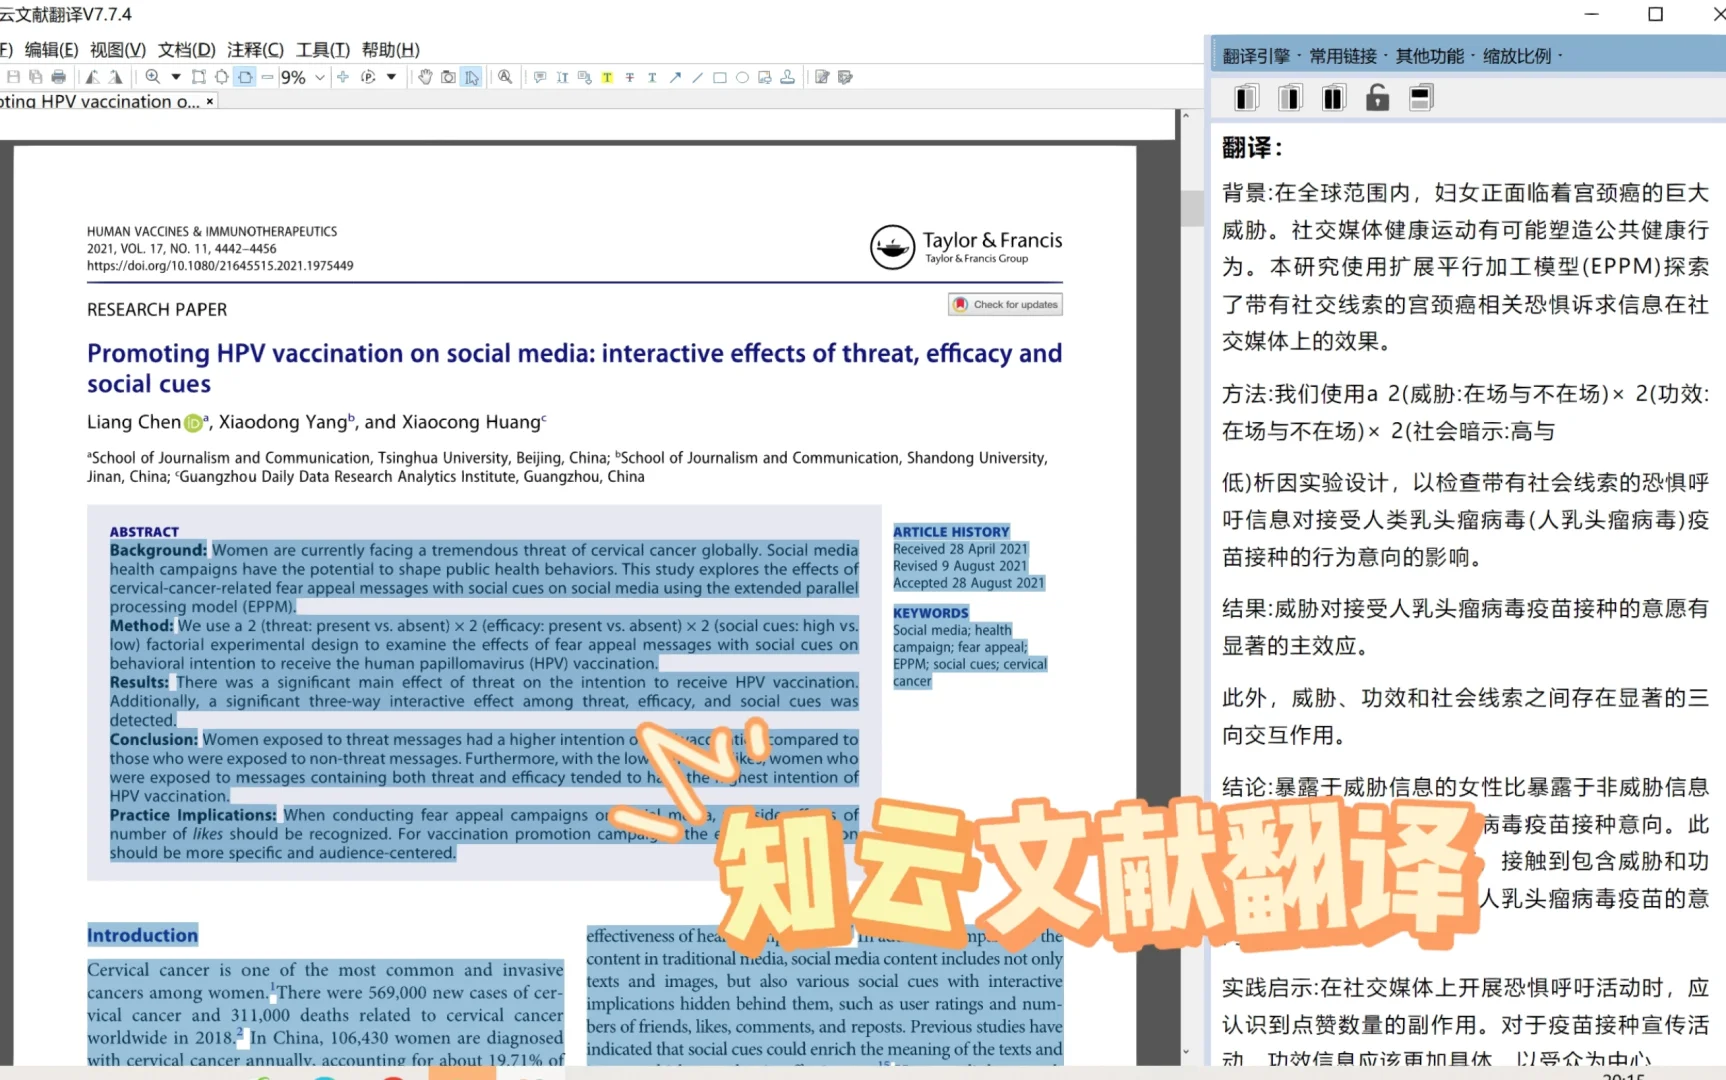Select the Stamp tool
The height and width of the screenshot is (1080, 1726).
coord(788,77)
